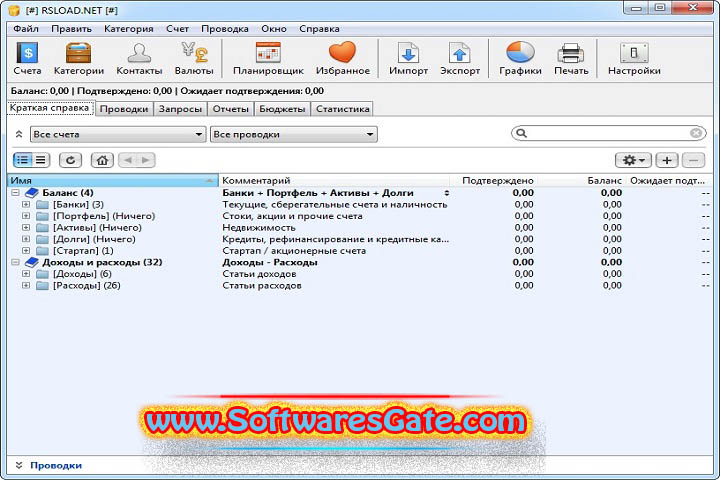Screen dimensions: 720x480
Task: Click the Экспорт toolbar icon
Action: tap(460, 58)
